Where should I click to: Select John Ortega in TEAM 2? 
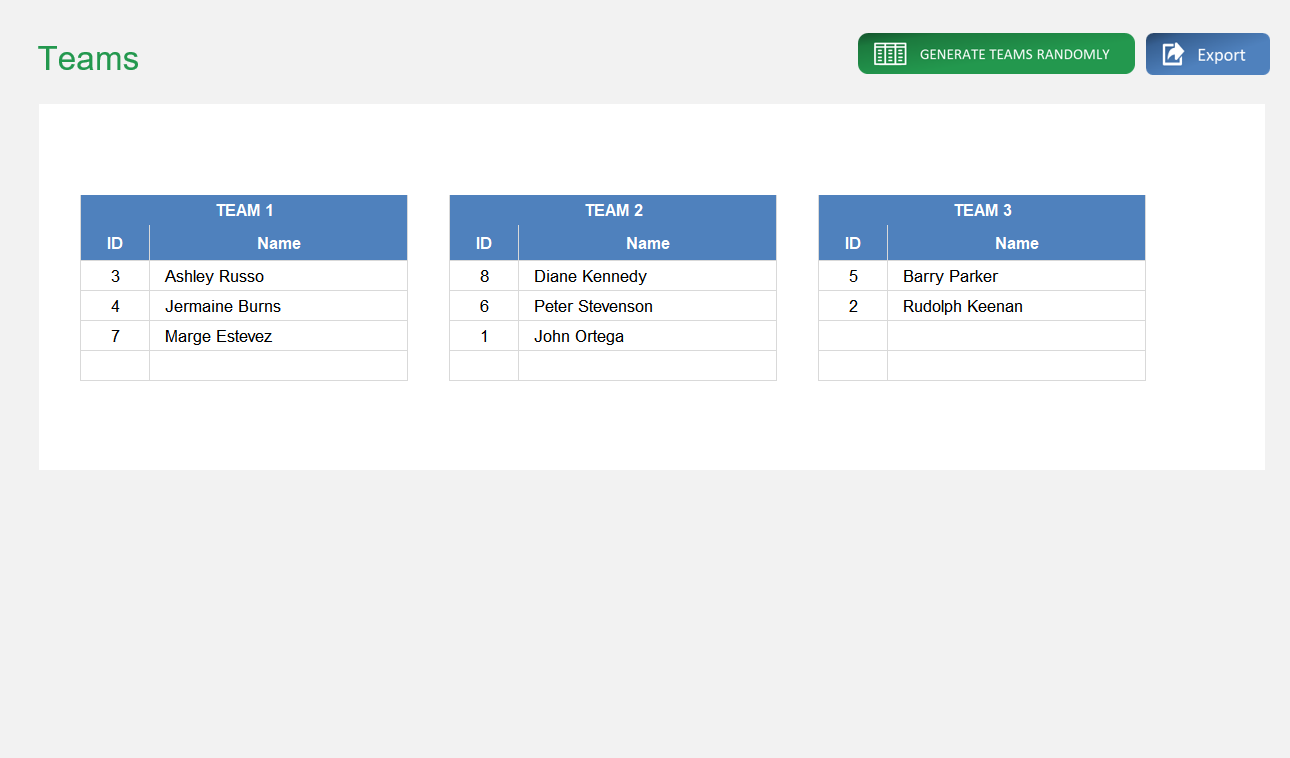[578, 336]
